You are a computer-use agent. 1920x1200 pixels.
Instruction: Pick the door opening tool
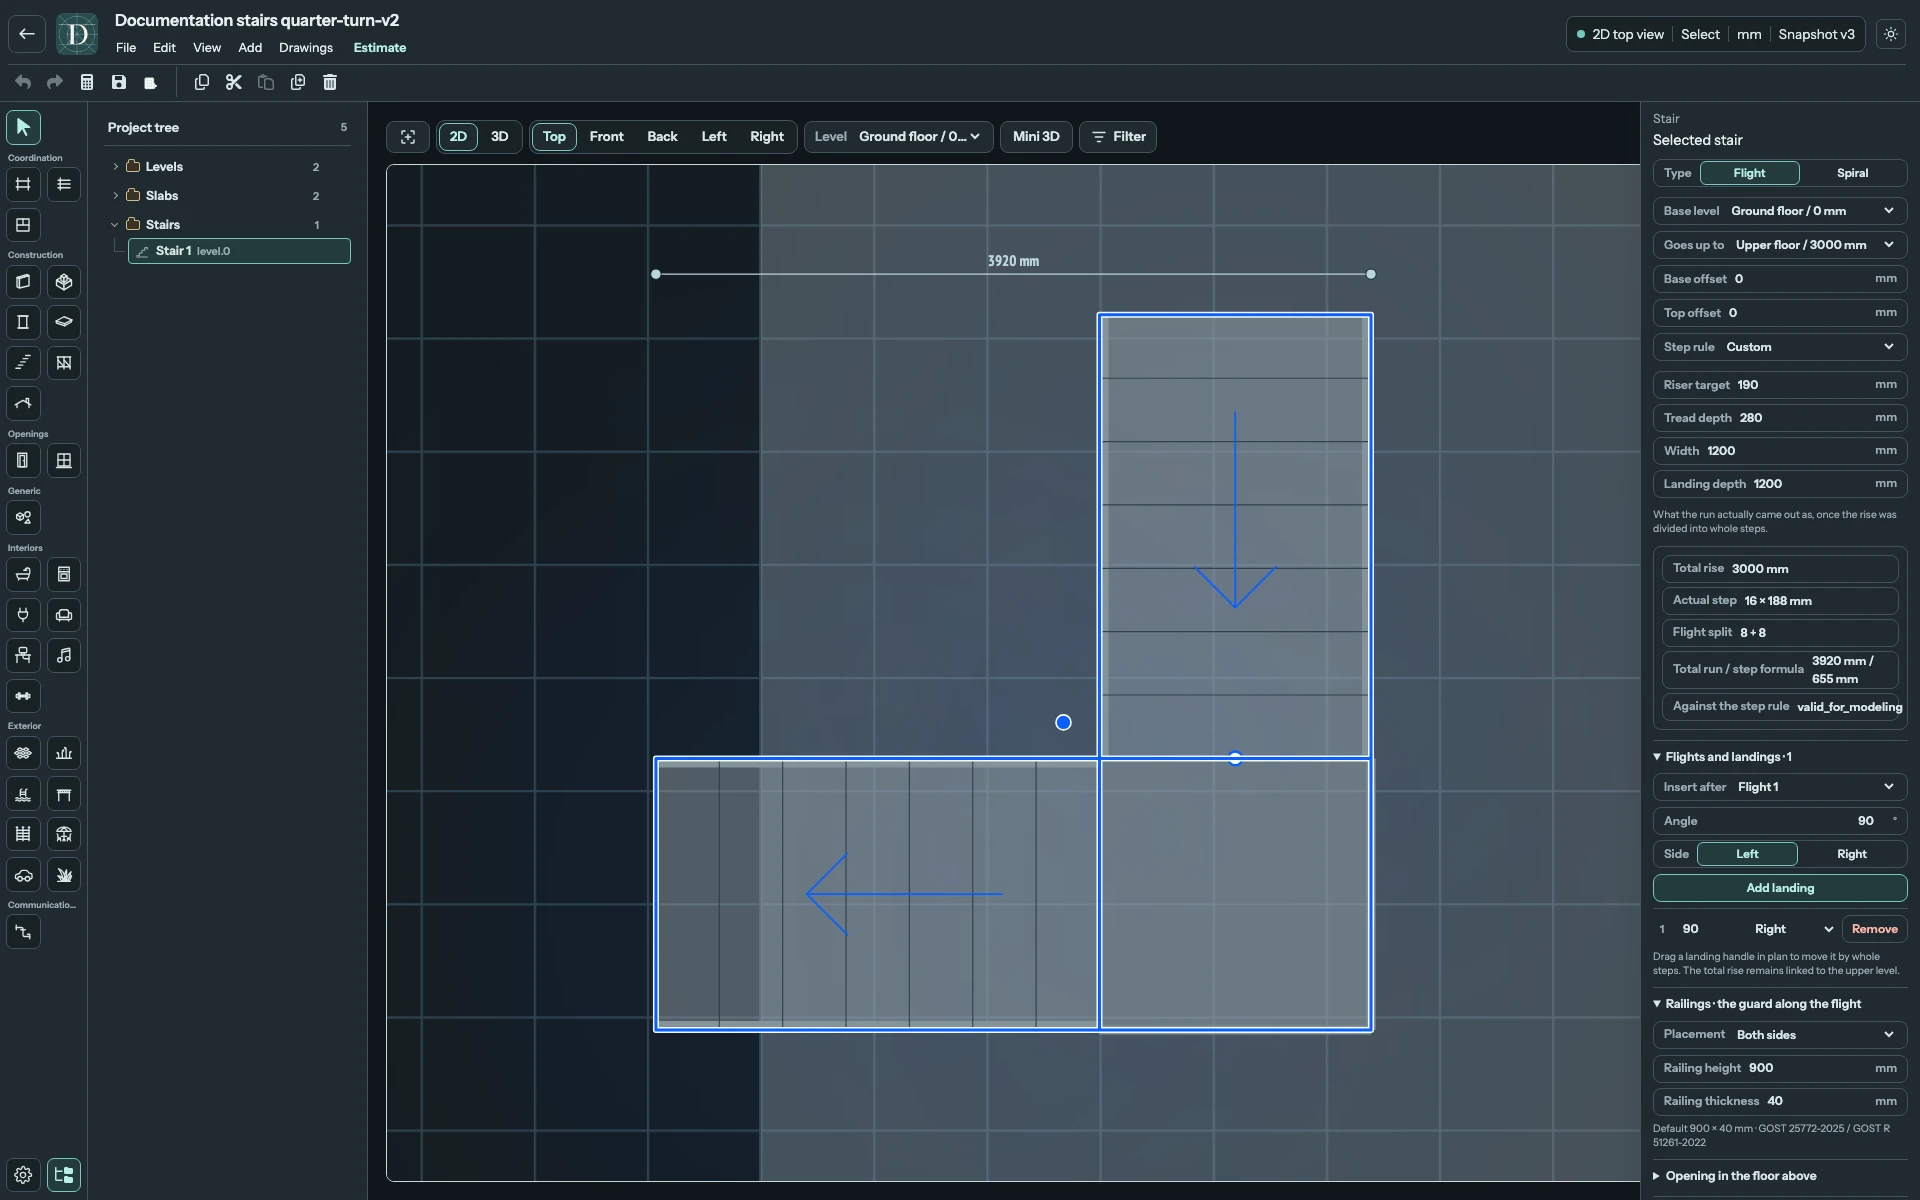click(23, 461)
